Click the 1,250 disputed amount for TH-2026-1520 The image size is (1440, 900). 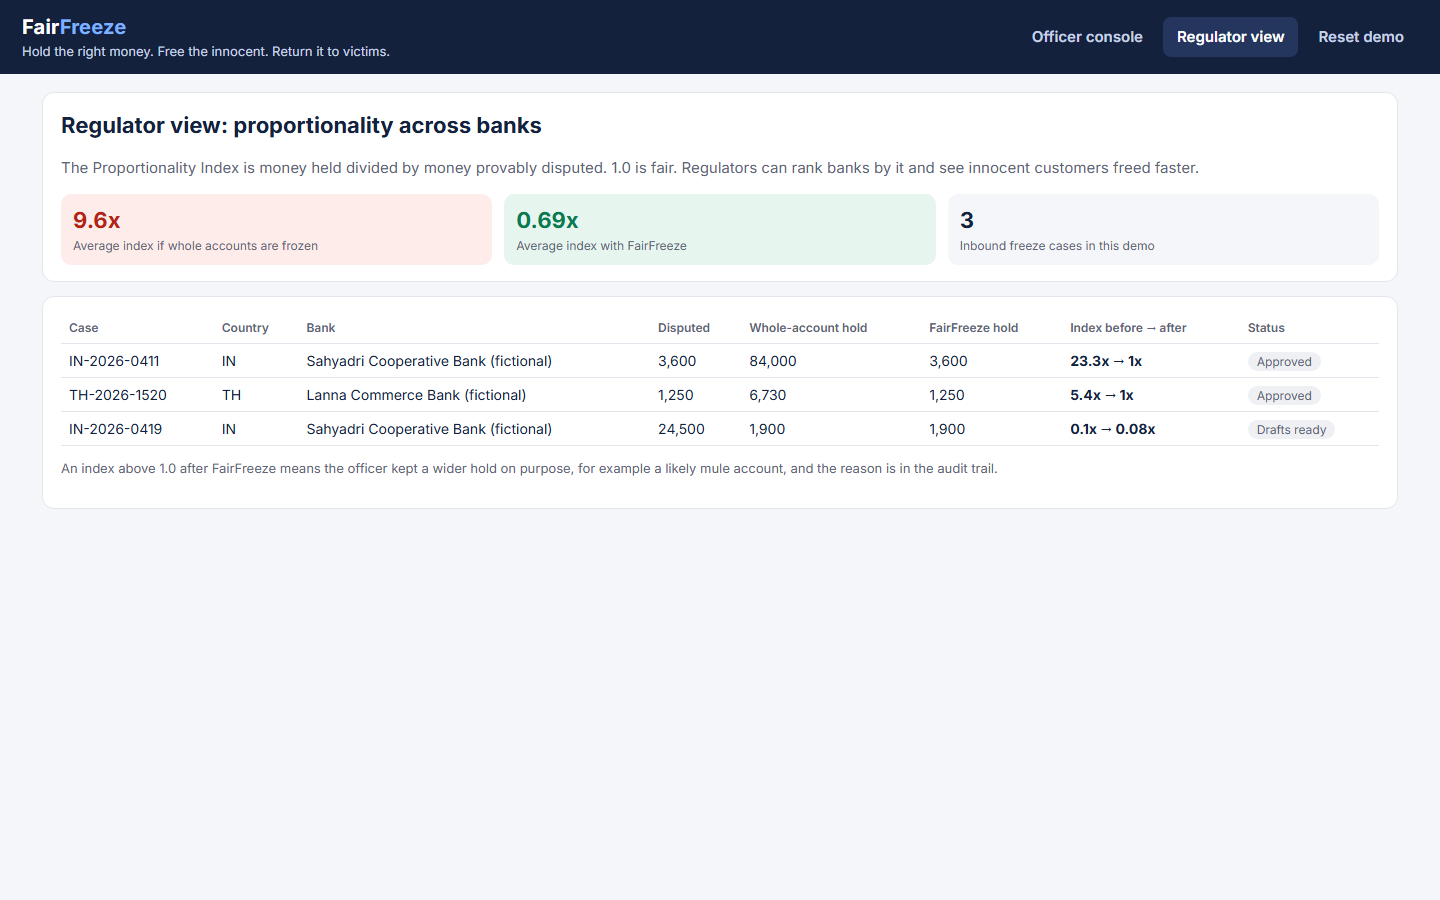tap(676, 395)
